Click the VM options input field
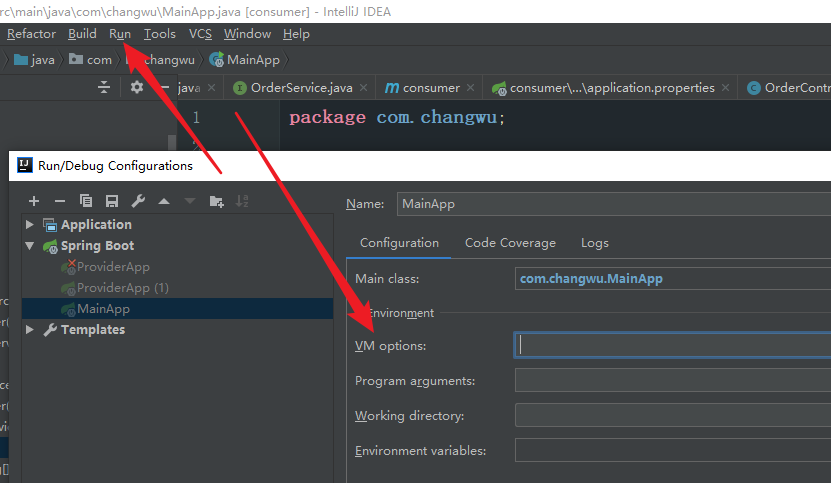831x483 pixels. pyautogui.click(x=672, y=346)
